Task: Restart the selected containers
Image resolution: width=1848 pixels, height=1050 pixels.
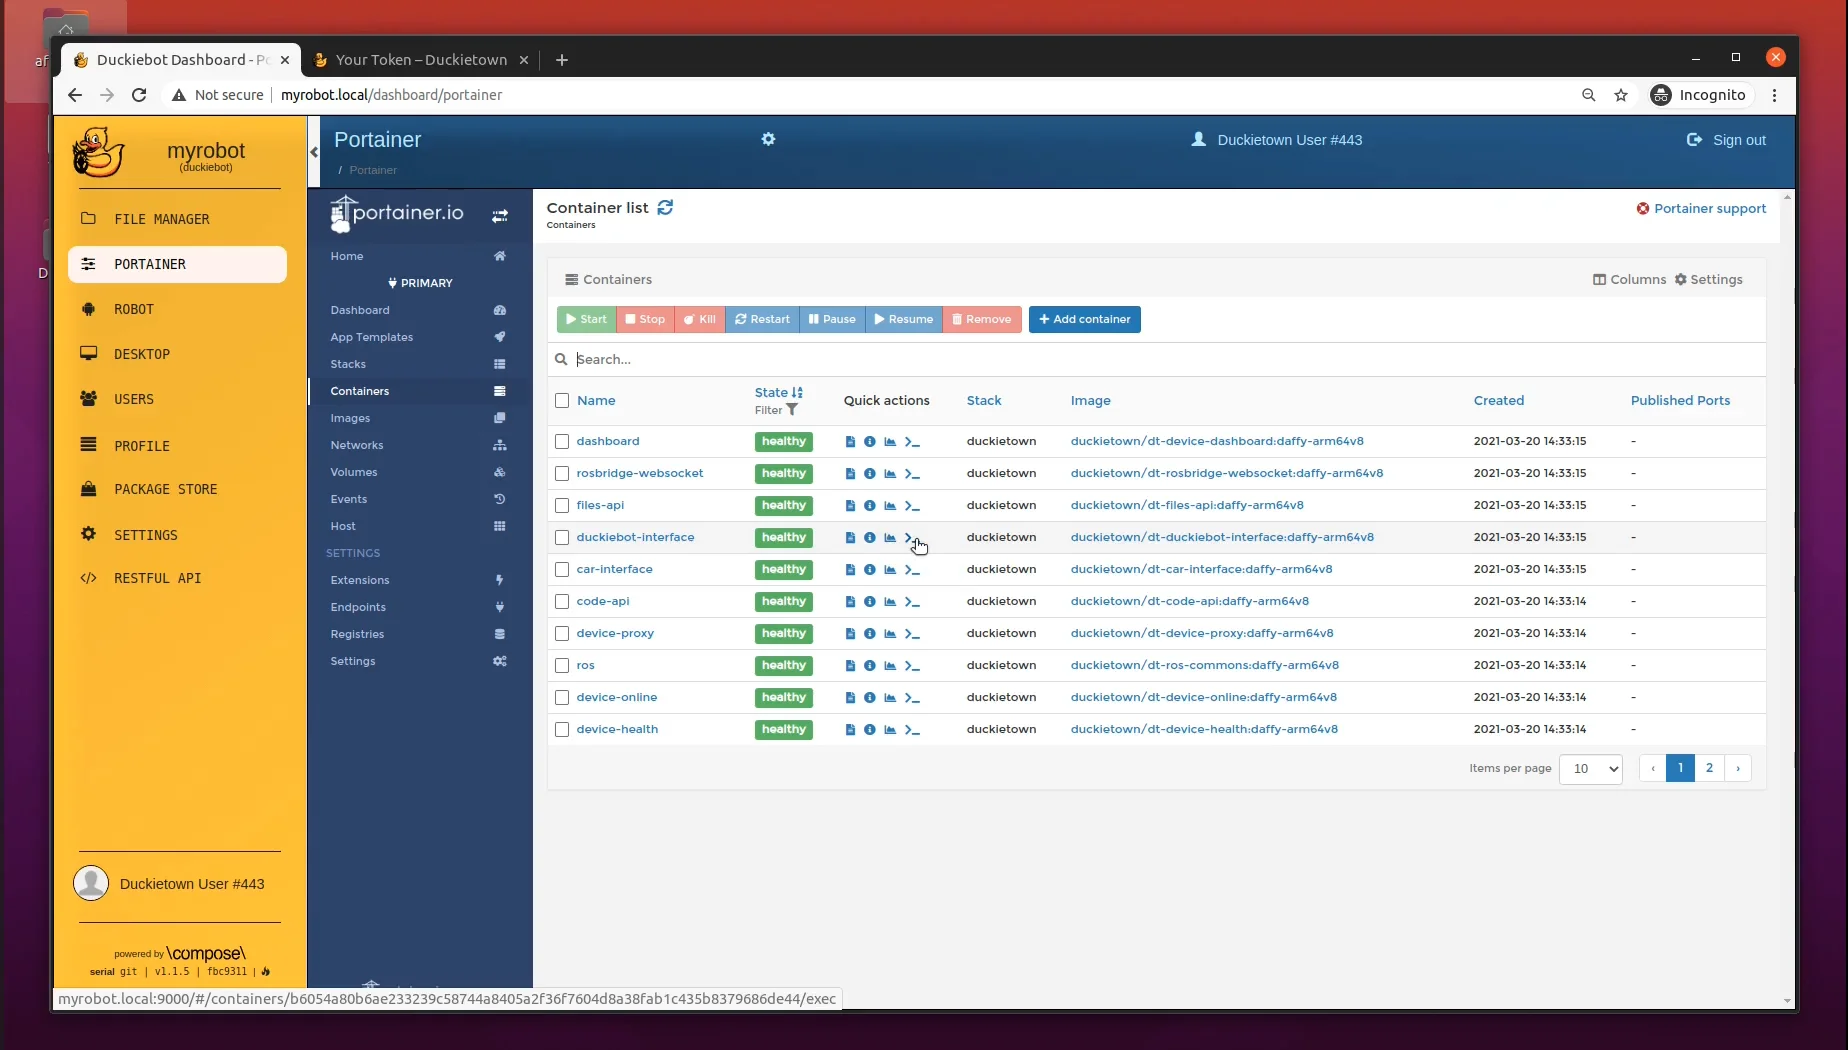Action: [762, 319]
